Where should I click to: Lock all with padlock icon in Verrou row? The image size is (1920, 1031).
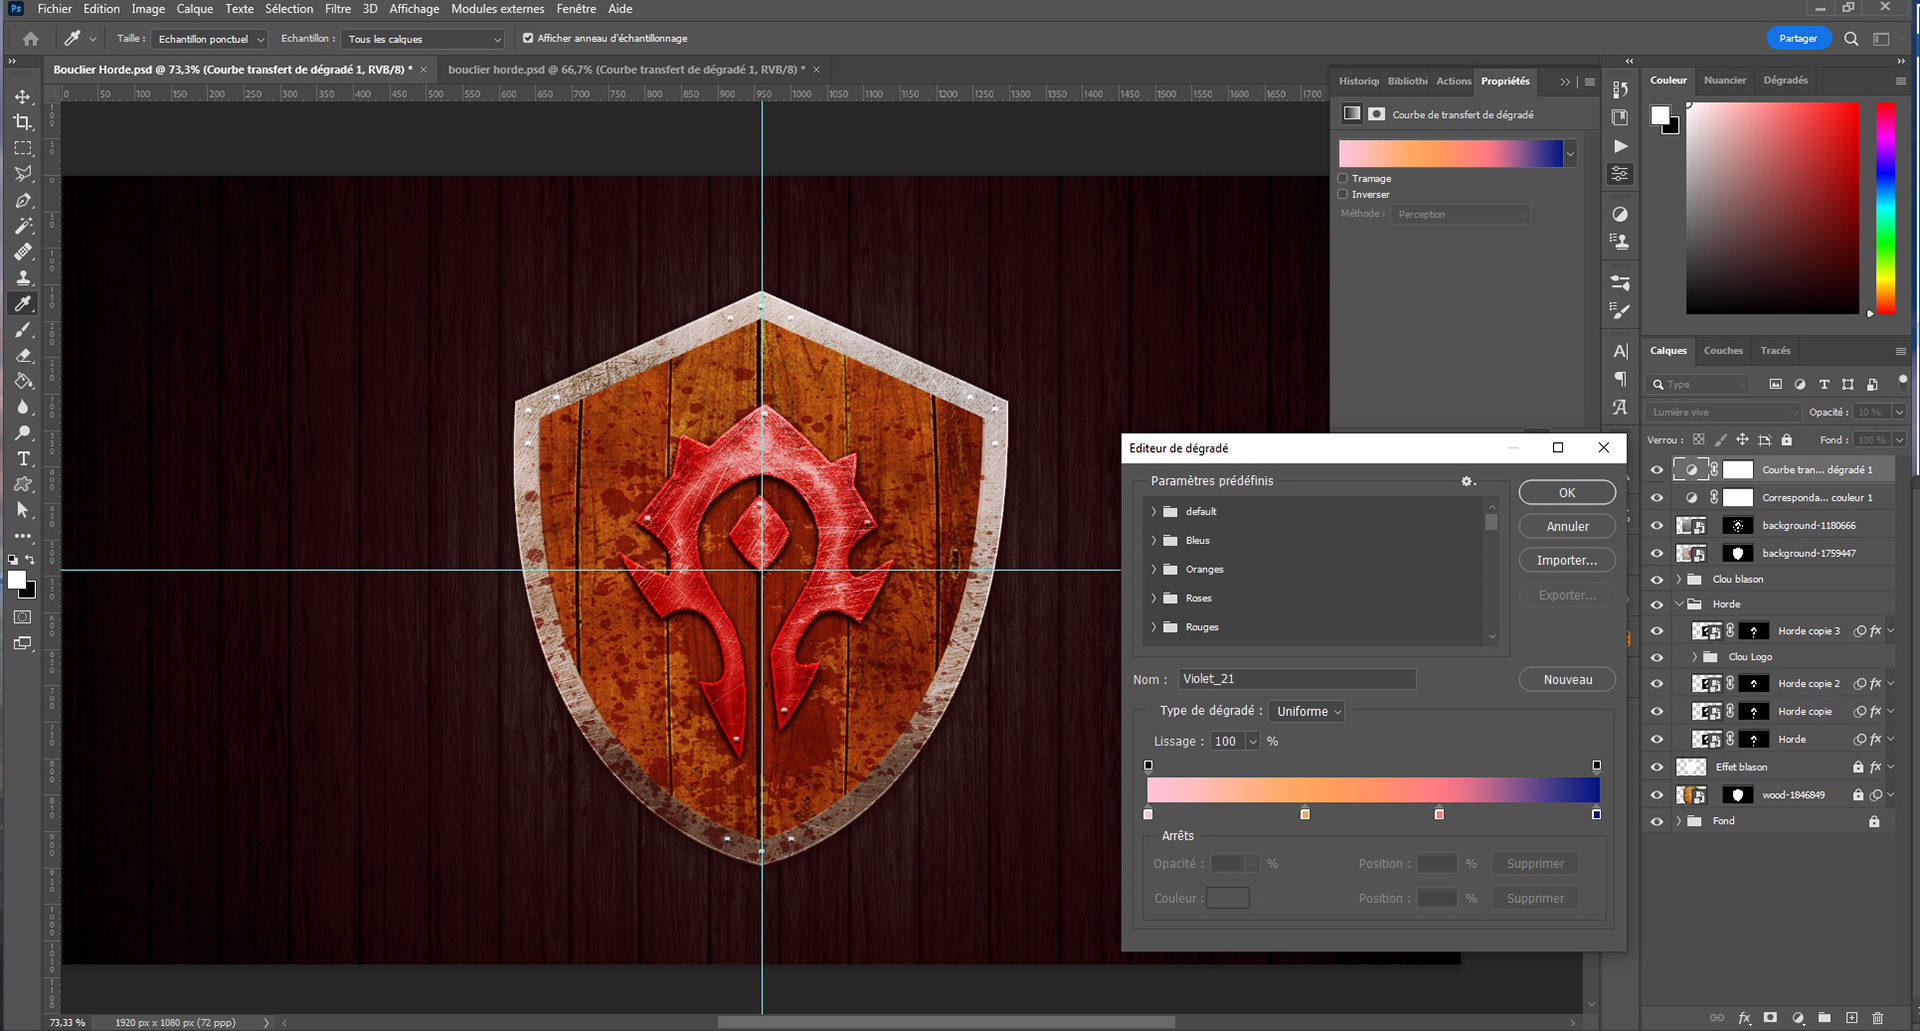(1787, 440)
